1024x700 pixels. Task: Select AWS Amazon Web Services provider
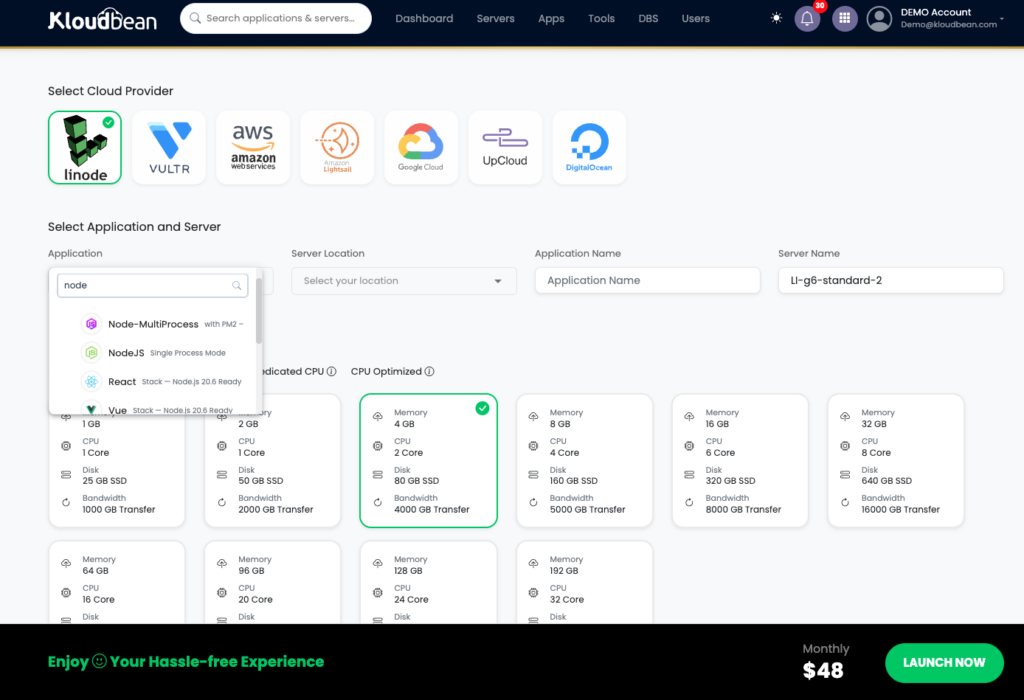253,148
